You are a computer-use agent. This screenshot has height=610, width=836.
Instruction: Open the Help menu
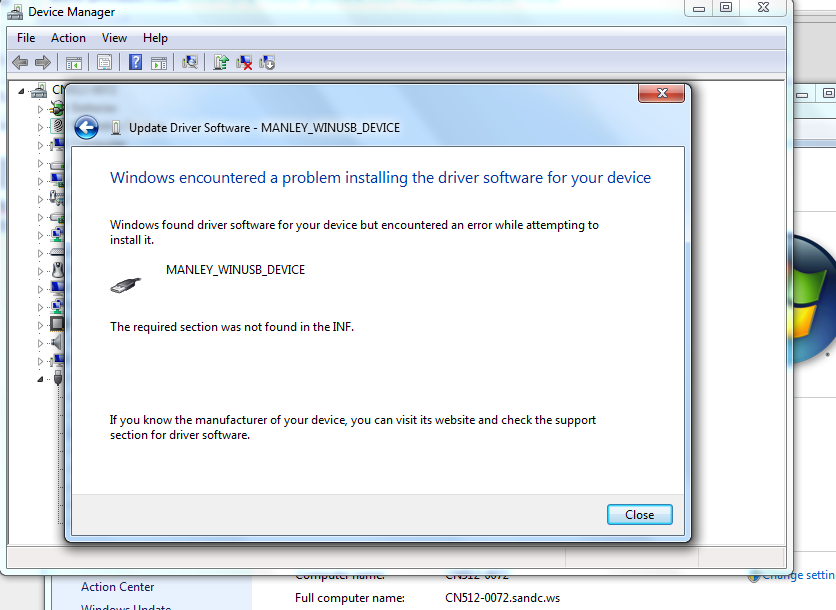155,38
